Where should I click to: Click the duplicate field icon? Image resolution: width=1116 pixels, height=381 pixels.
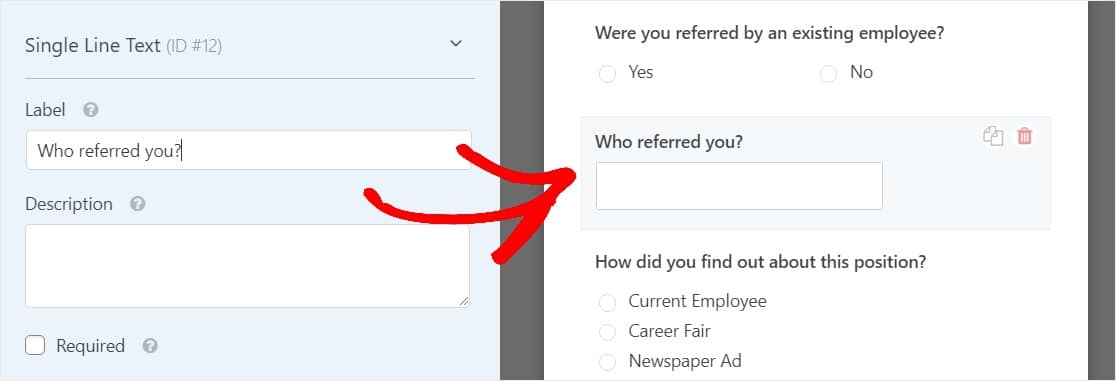[x=993, y=136]
